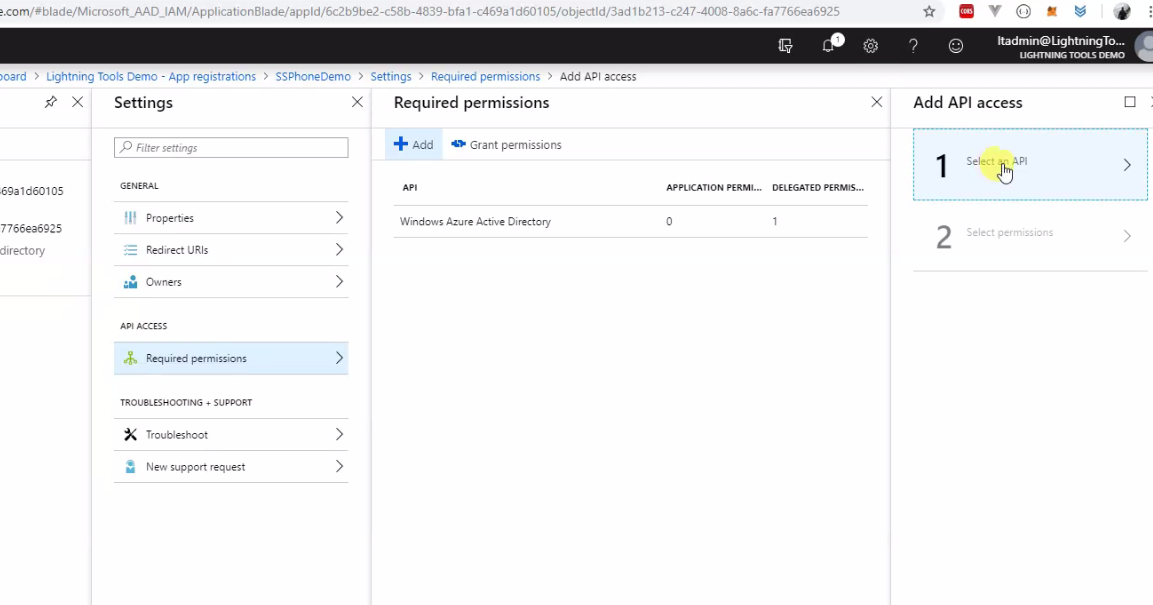Screen dimensions: 1153x605
Task: Open New support request
Action: 231,467
